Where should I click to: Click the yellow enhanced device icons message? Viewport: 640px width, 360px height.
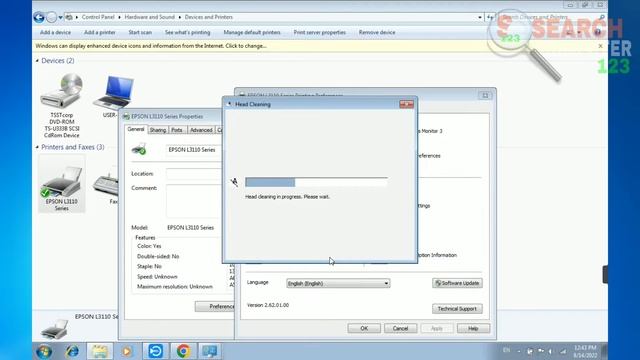click(151, 46)
